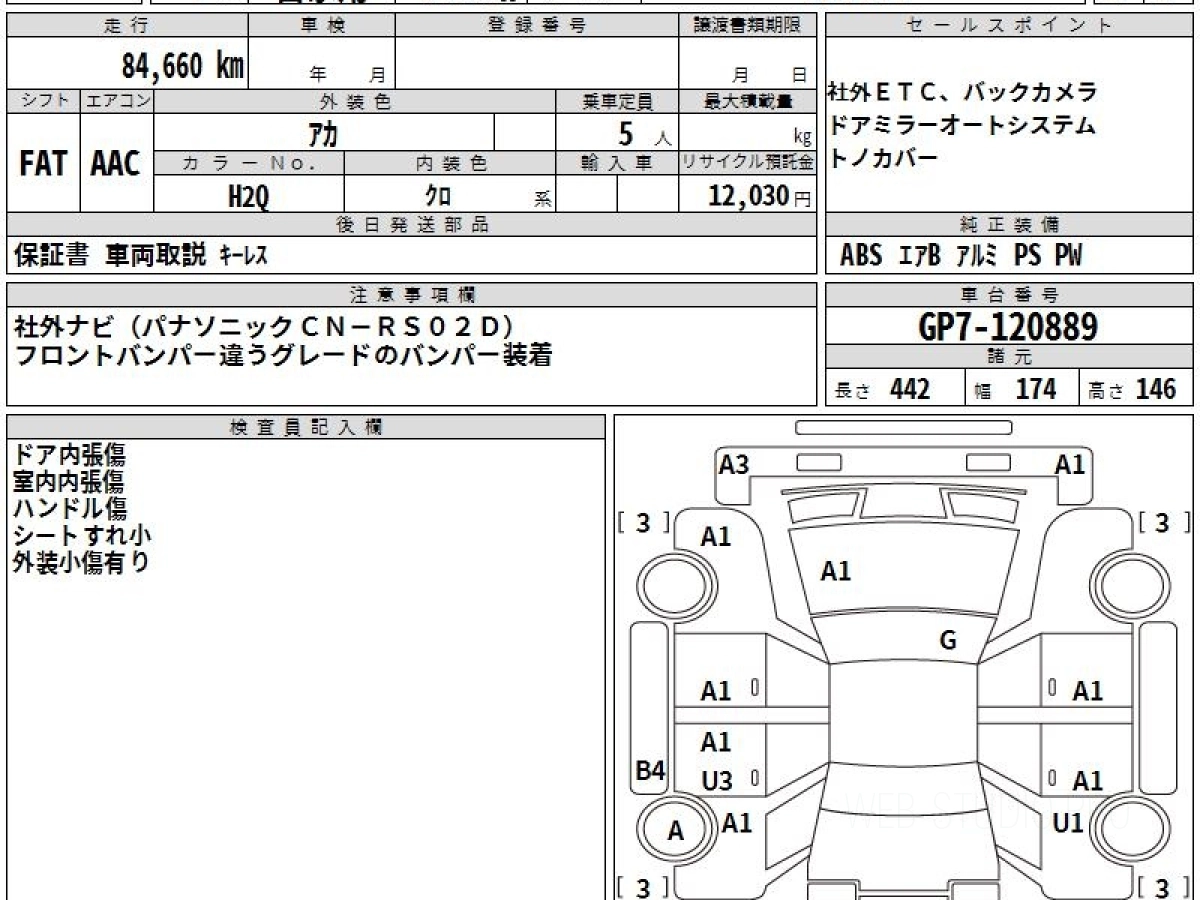The image size is (1200, 900).
Task: Click the 84,660 km mileage value
Action: point(183,66)
